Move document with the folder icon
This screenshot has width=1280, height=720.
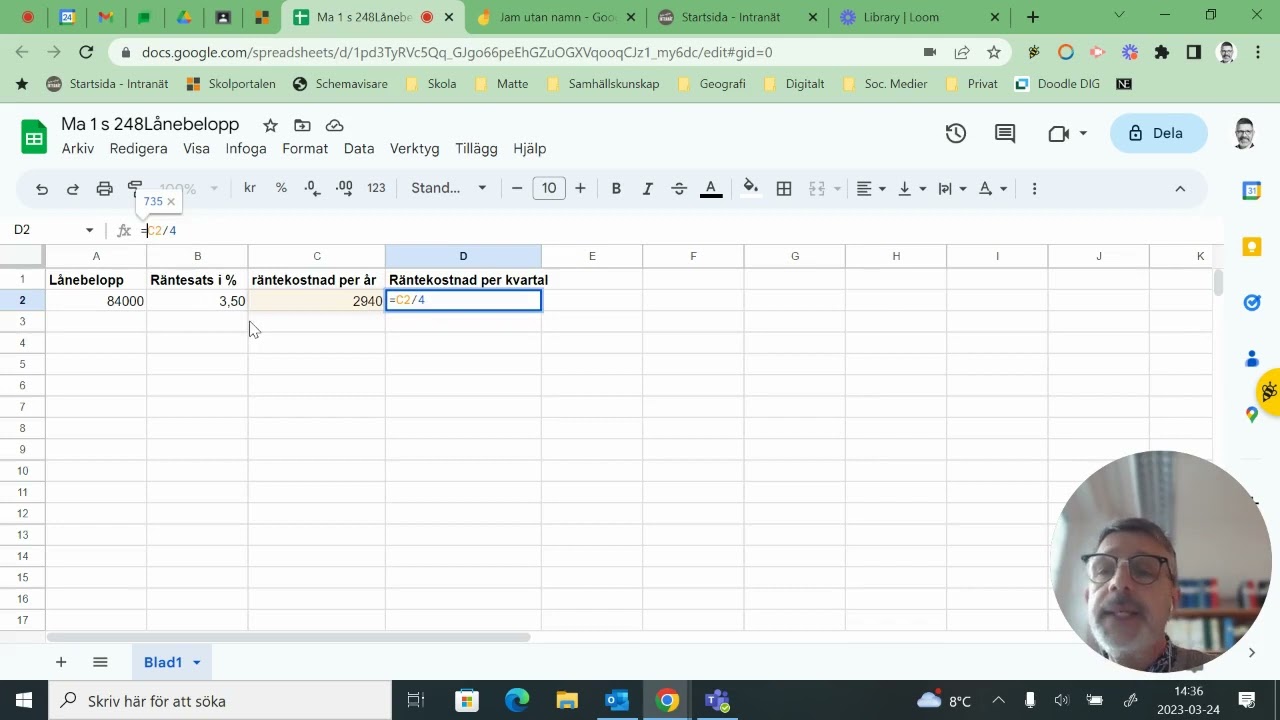tap(302, 125)
